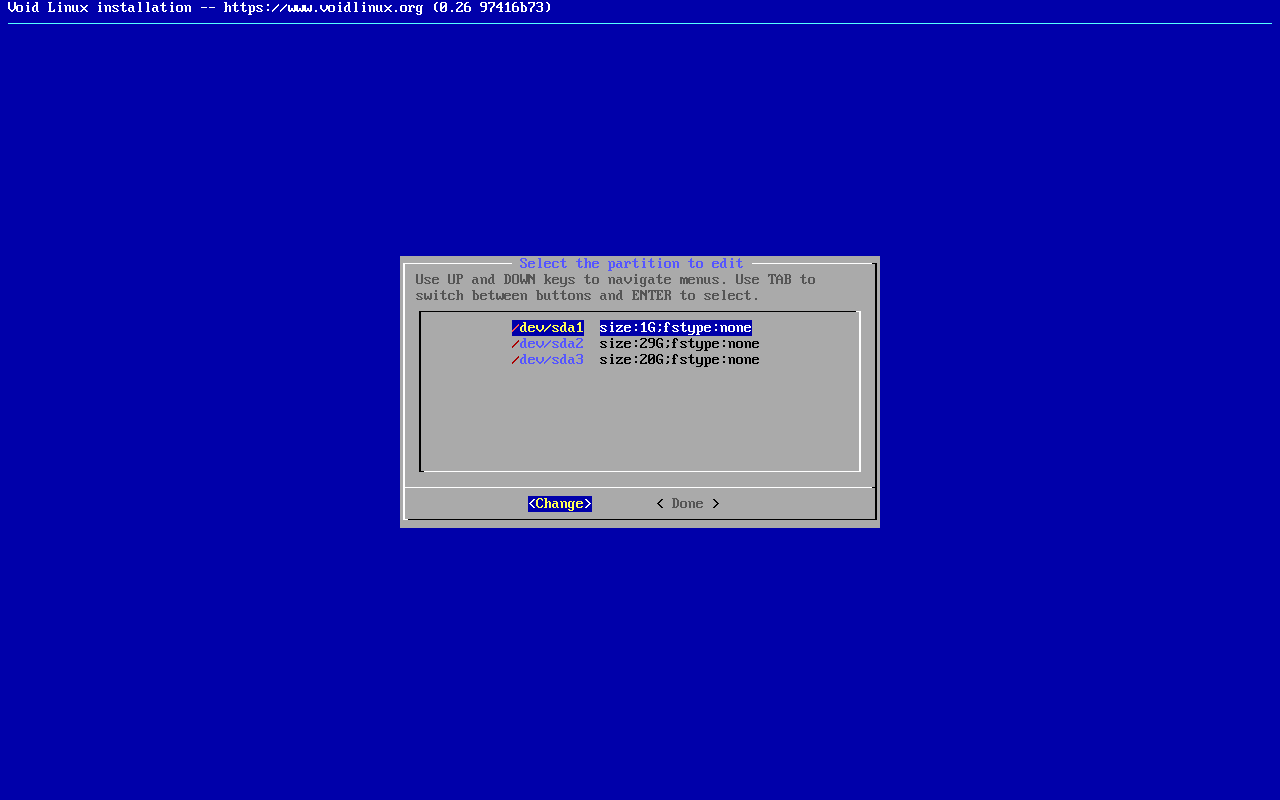Click the word ENTER in the instructions

[x=652, y=296]
